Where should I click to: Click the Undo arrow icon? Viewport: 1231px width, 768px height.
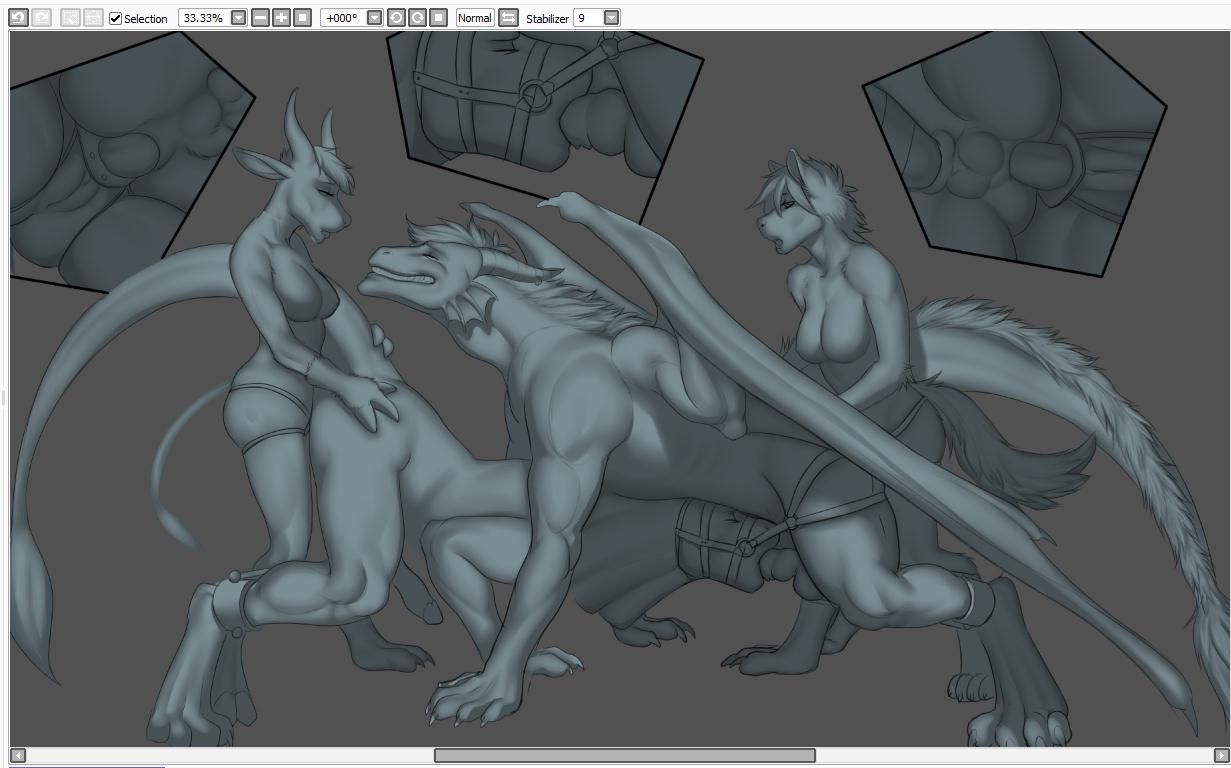pyautogui.click(x=18, y=18)
